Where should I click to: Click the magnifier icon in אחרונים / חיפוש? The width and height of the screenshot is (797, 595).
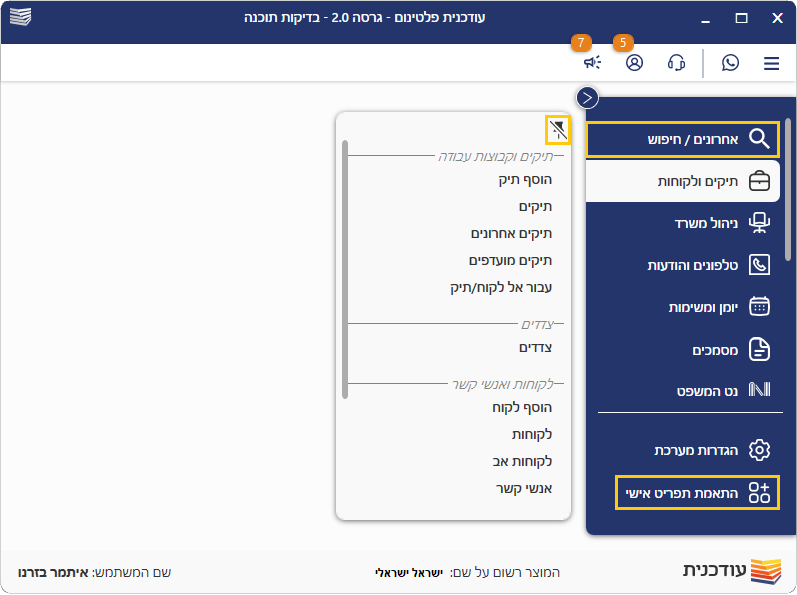point(760,139)
